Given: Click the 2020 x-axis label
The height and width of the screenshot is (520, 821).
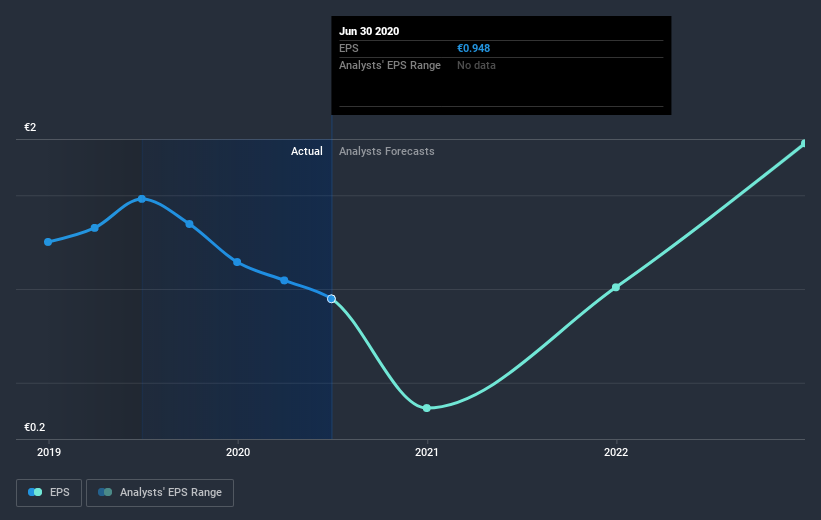Looking at the screenshot, I should pyautogui.click(x=238, y=452).
